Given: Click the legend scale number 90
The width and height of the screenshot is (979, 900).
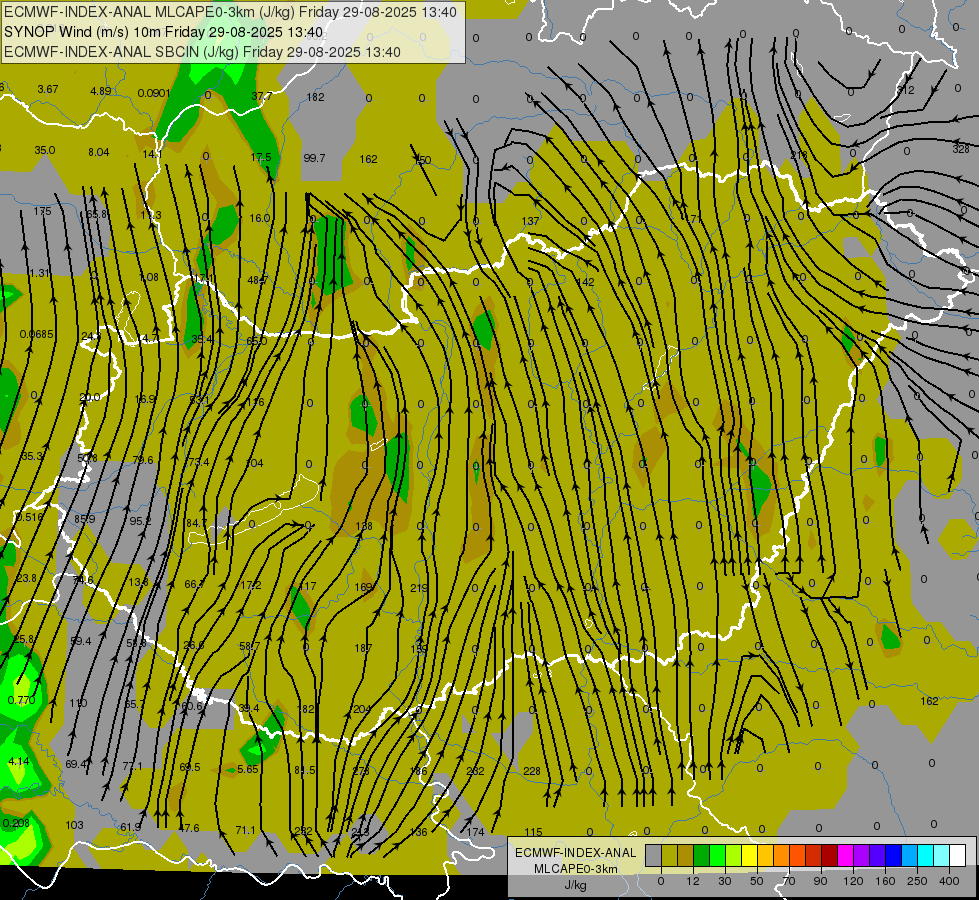Looking at the screenshot, I should pos(820,881).
